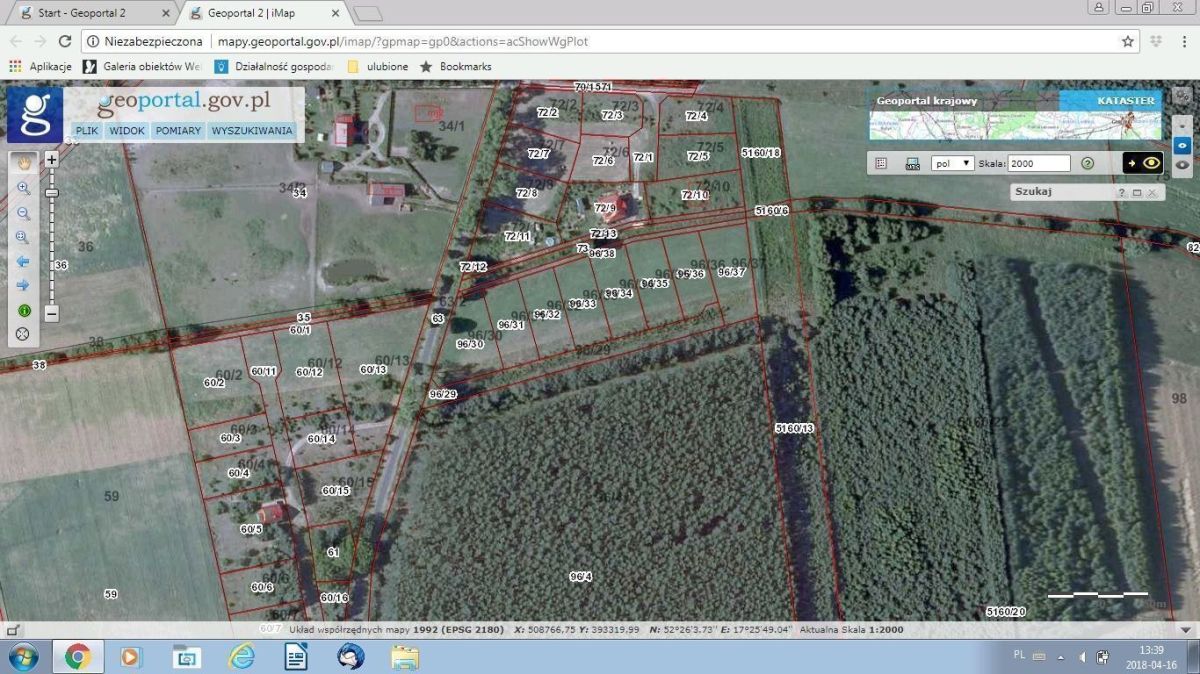The image size is (1200, 674).
Task: Toggle the yellow eye accessibility mode
Action: coord(1152,163)
